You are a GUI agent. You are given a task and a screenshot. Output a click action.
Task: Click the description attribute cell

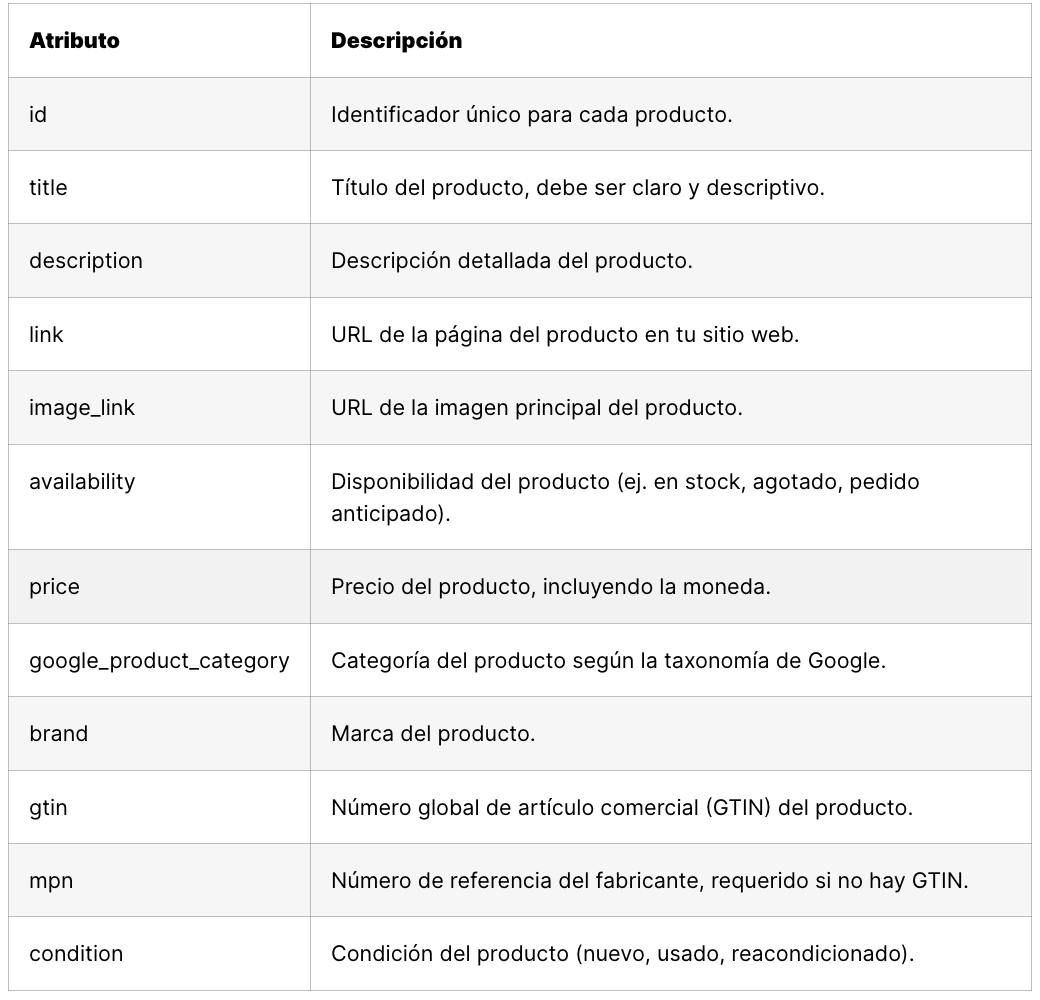click(86, 261)
